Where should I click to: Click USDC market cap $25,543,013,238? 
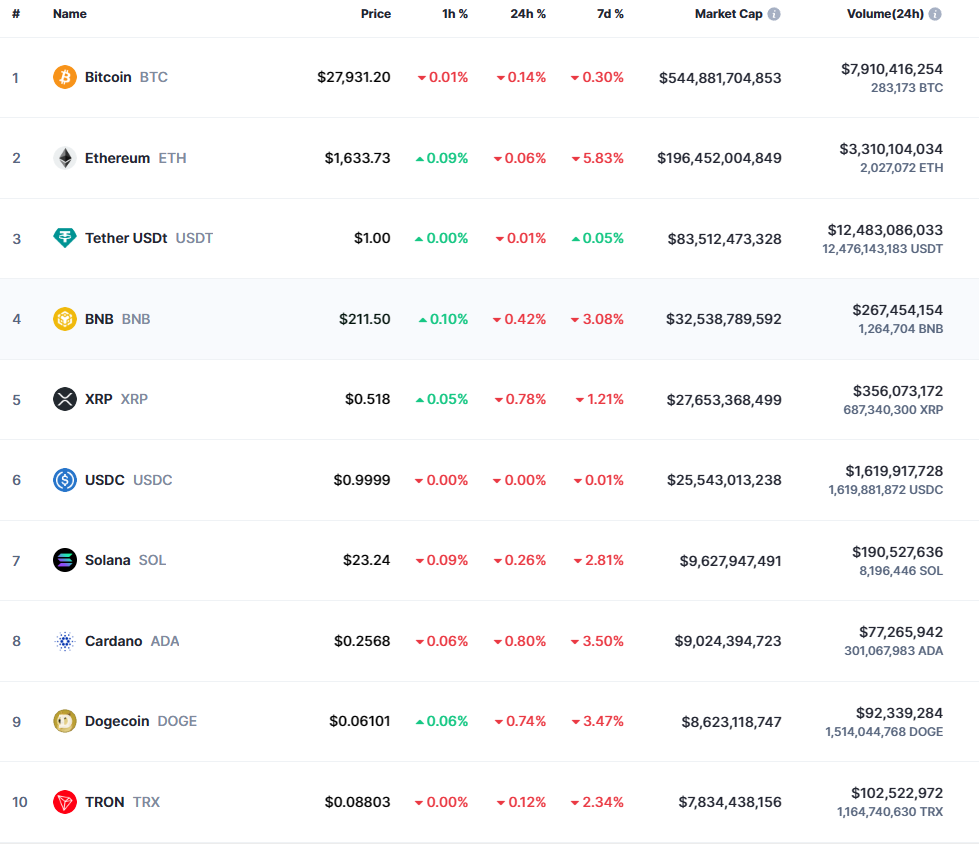[x=724, y=480]
